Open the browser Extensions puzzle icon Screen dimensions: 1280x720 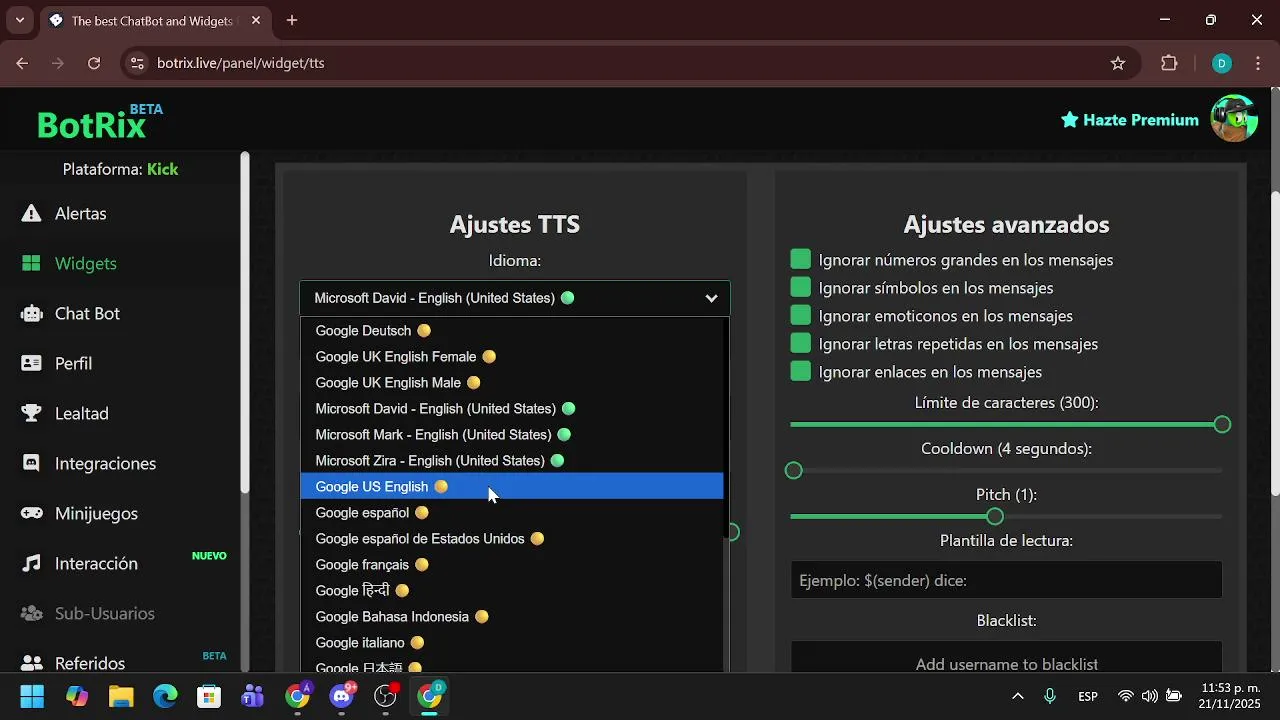pyautogui.click(x=1169, y=63)
